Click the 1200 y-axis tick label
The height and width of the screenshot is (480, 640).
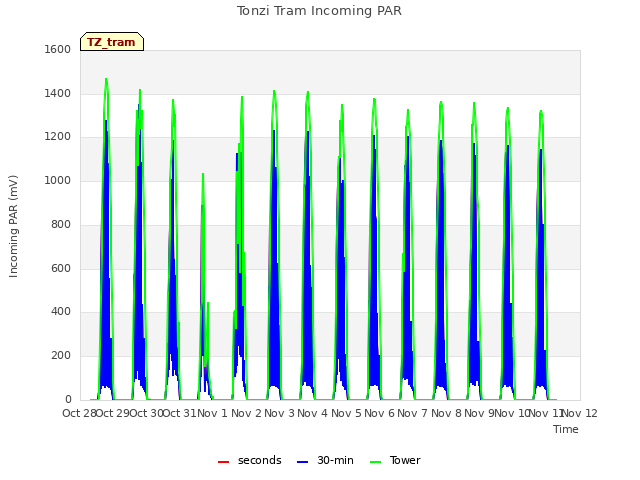pyautogui.click(x=58, y=137)
